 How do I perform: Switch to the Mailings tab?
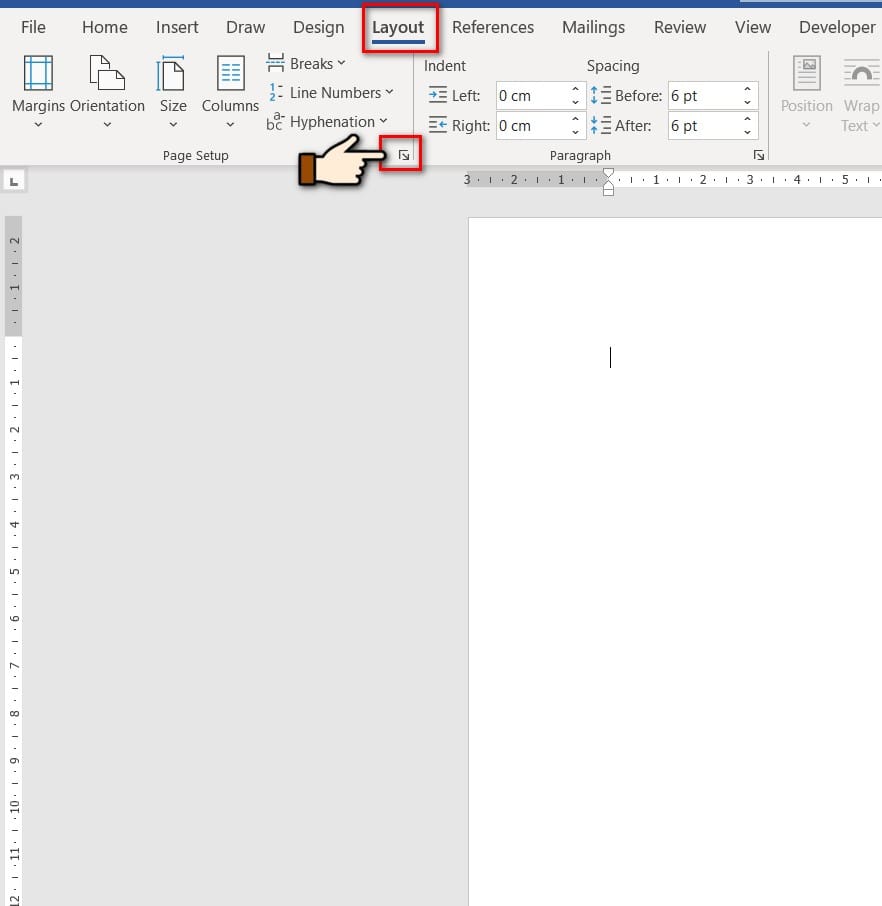594,27
